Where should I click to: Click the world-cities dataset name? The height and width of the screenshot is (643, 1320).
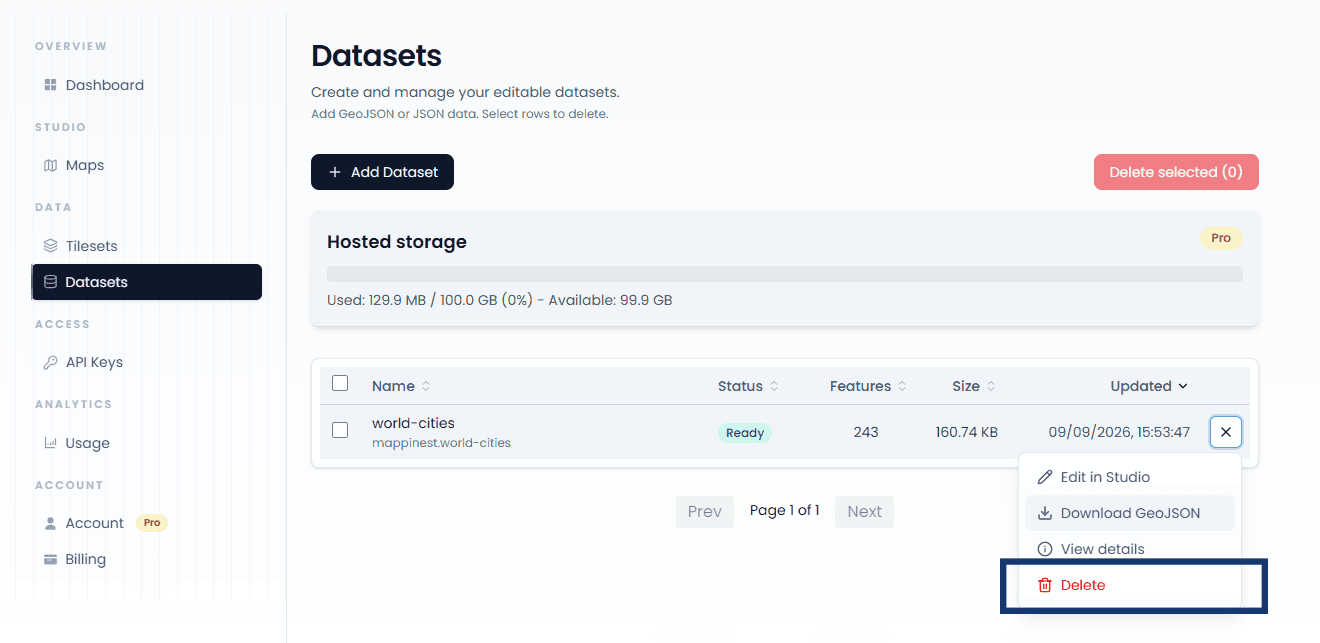click(413, 423)
